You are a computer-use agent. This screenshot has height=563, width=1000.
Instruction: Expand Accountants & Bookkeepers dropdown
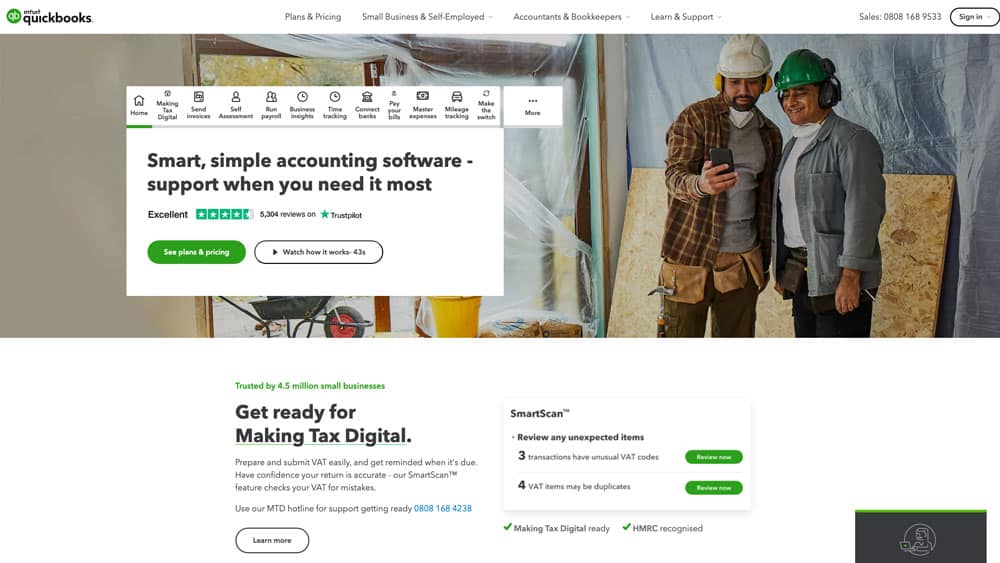[571, 17]
